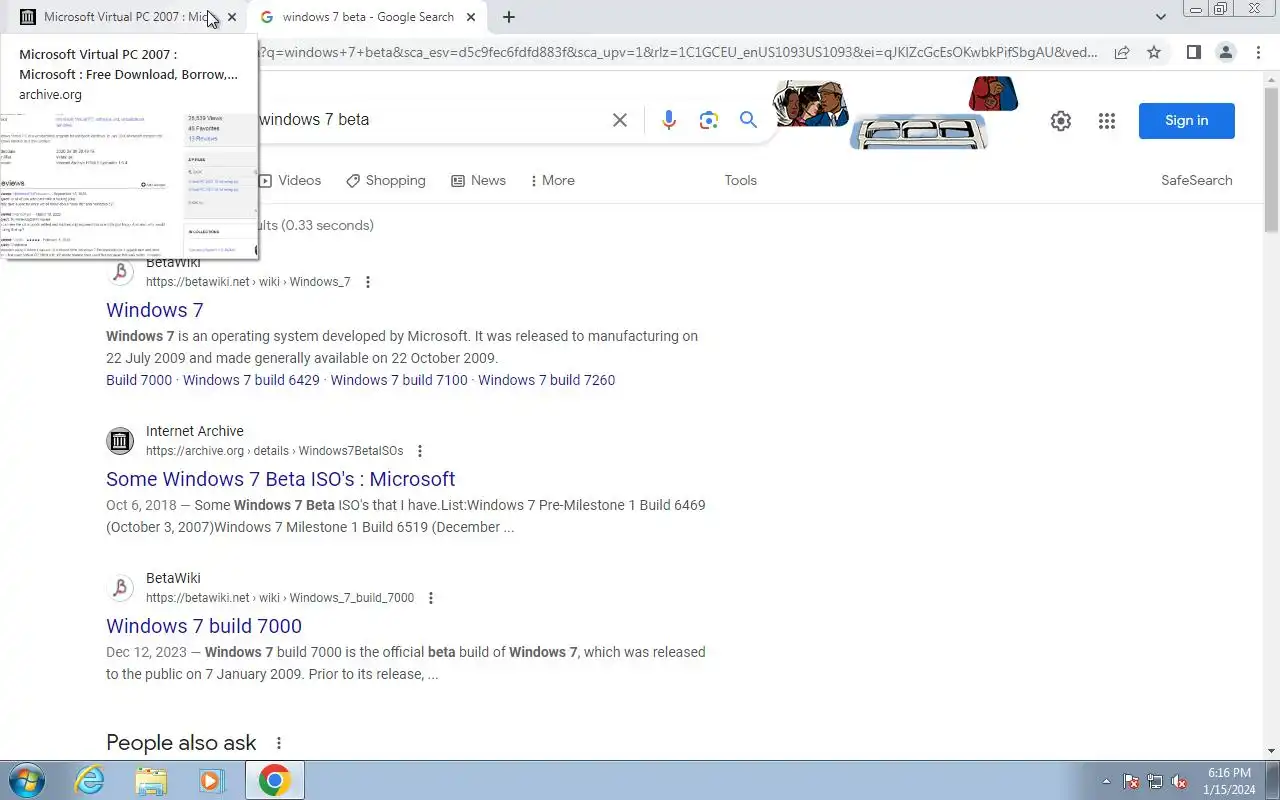Launch Windows Media Player from taskbar

click(x=212, y=780)
